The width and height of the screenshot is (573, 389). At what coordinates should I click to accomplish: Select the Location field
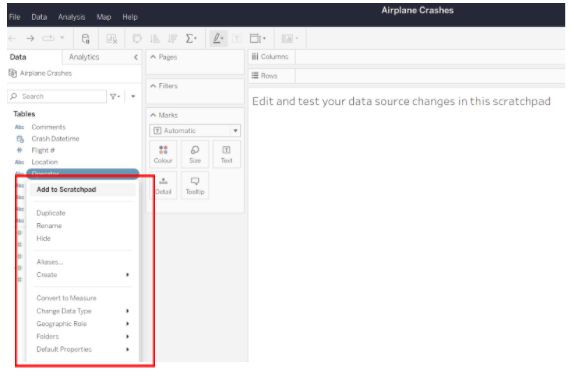pyautogui.click(x=45, y=162)
